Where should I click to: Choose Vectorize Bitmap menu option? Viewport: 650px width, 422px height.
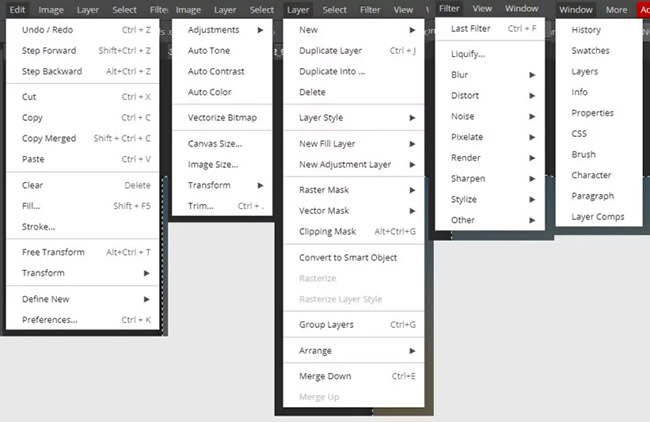[x=222, y=117]
